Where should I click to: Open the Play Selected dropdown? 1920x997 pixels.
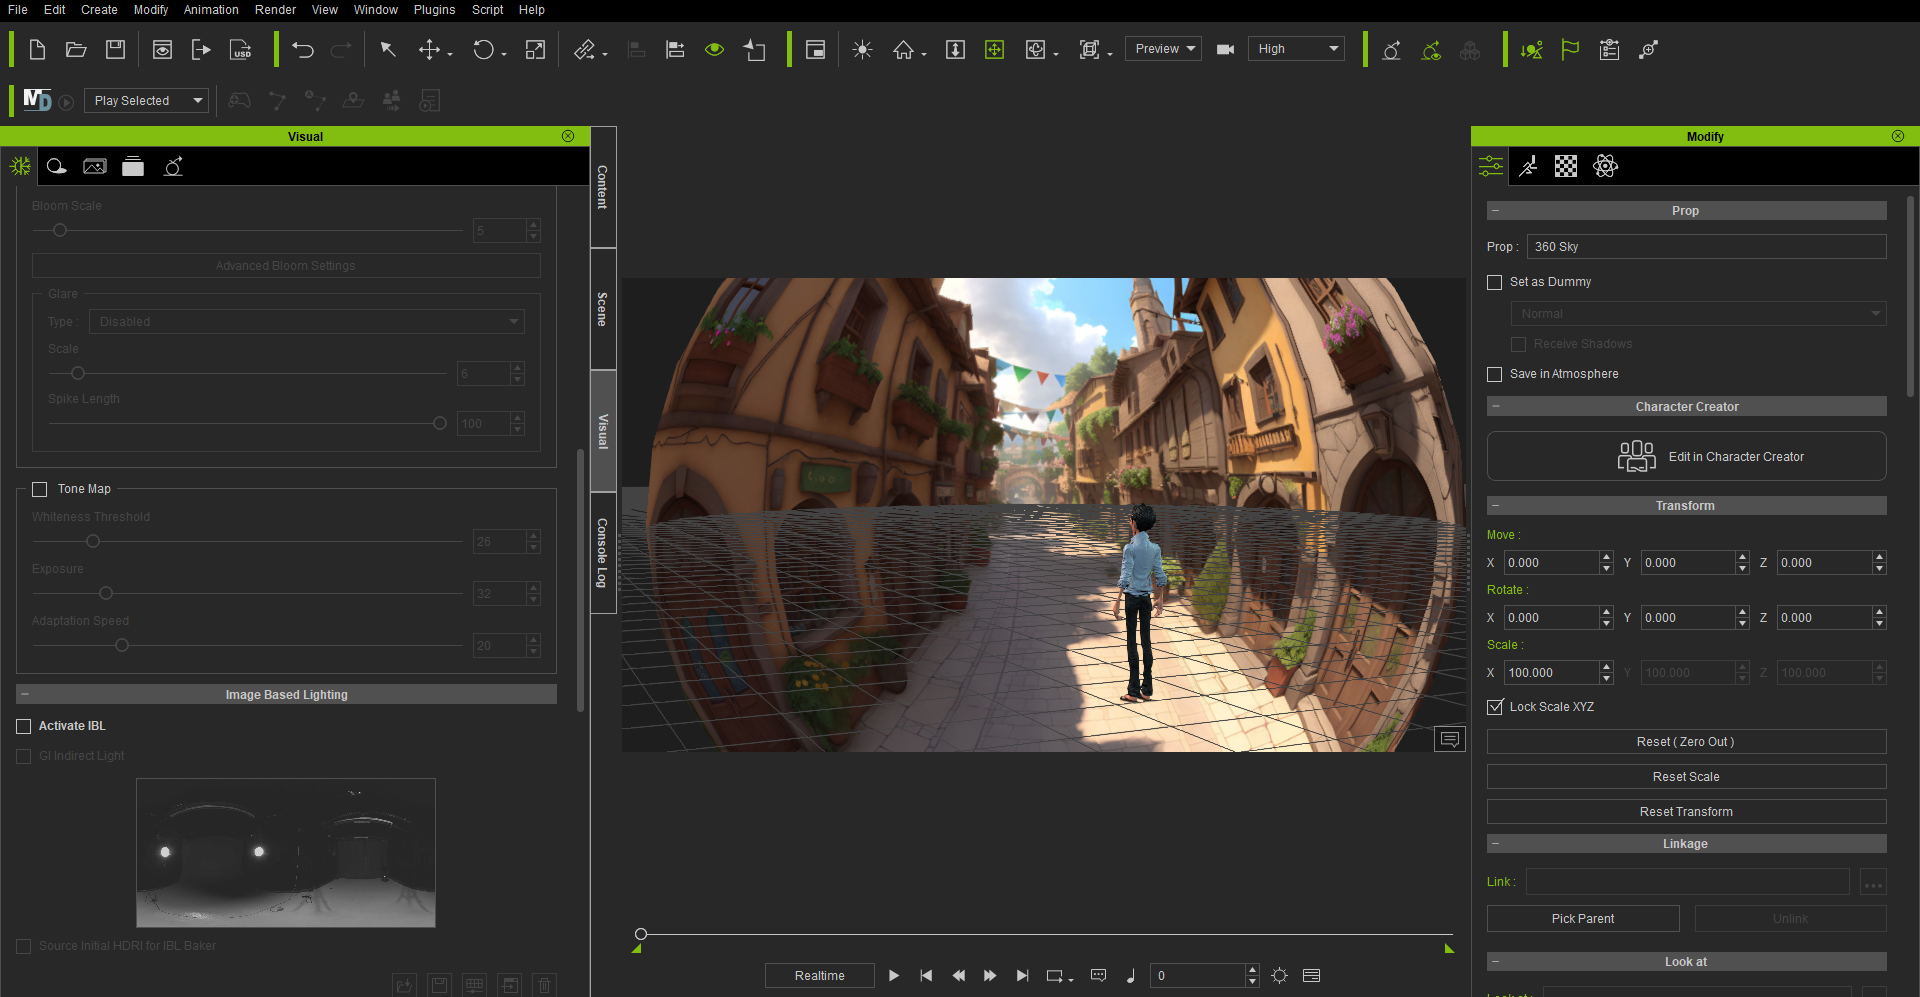coord(146,100)
